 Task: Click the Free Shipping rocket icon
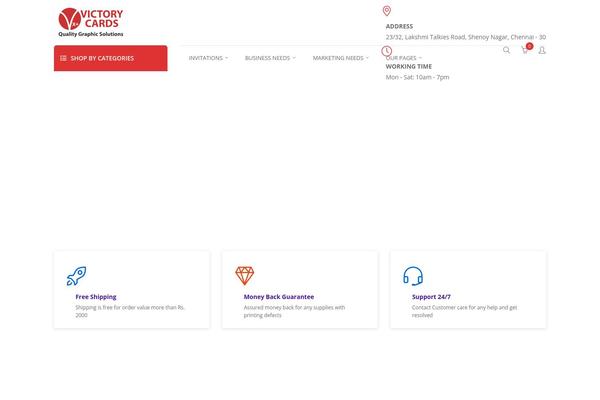coord(76,276)
